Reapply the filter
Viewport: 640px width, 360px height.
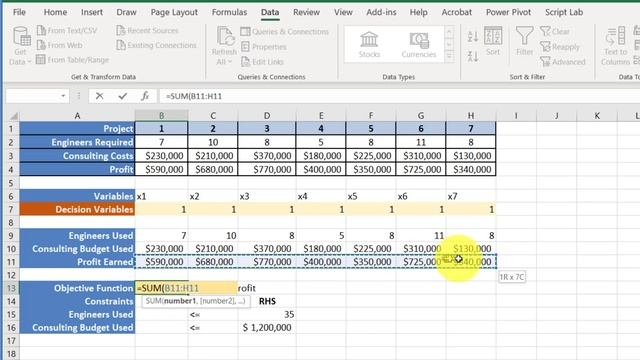(560, 47)
